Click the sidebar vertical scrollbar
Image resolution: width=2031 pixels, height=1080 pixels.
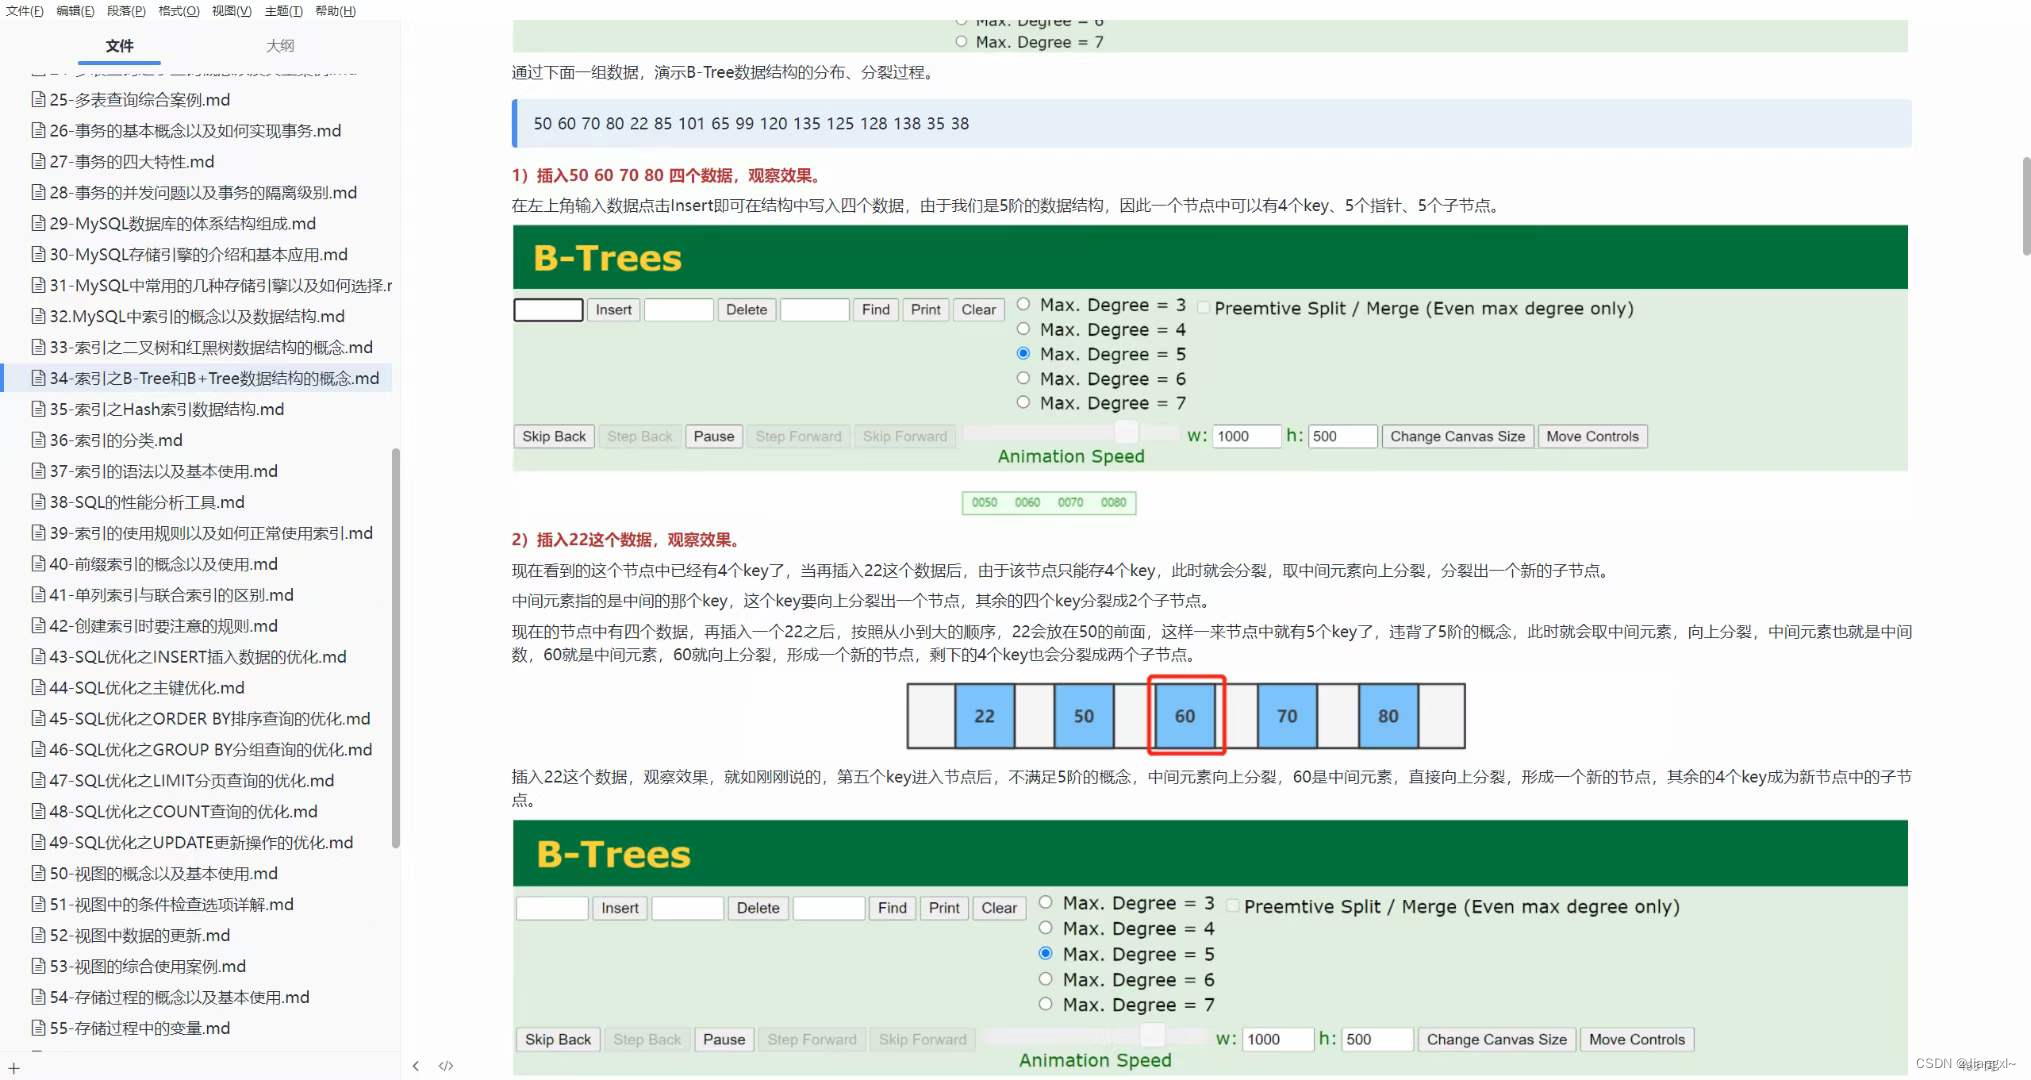[396, 648]
